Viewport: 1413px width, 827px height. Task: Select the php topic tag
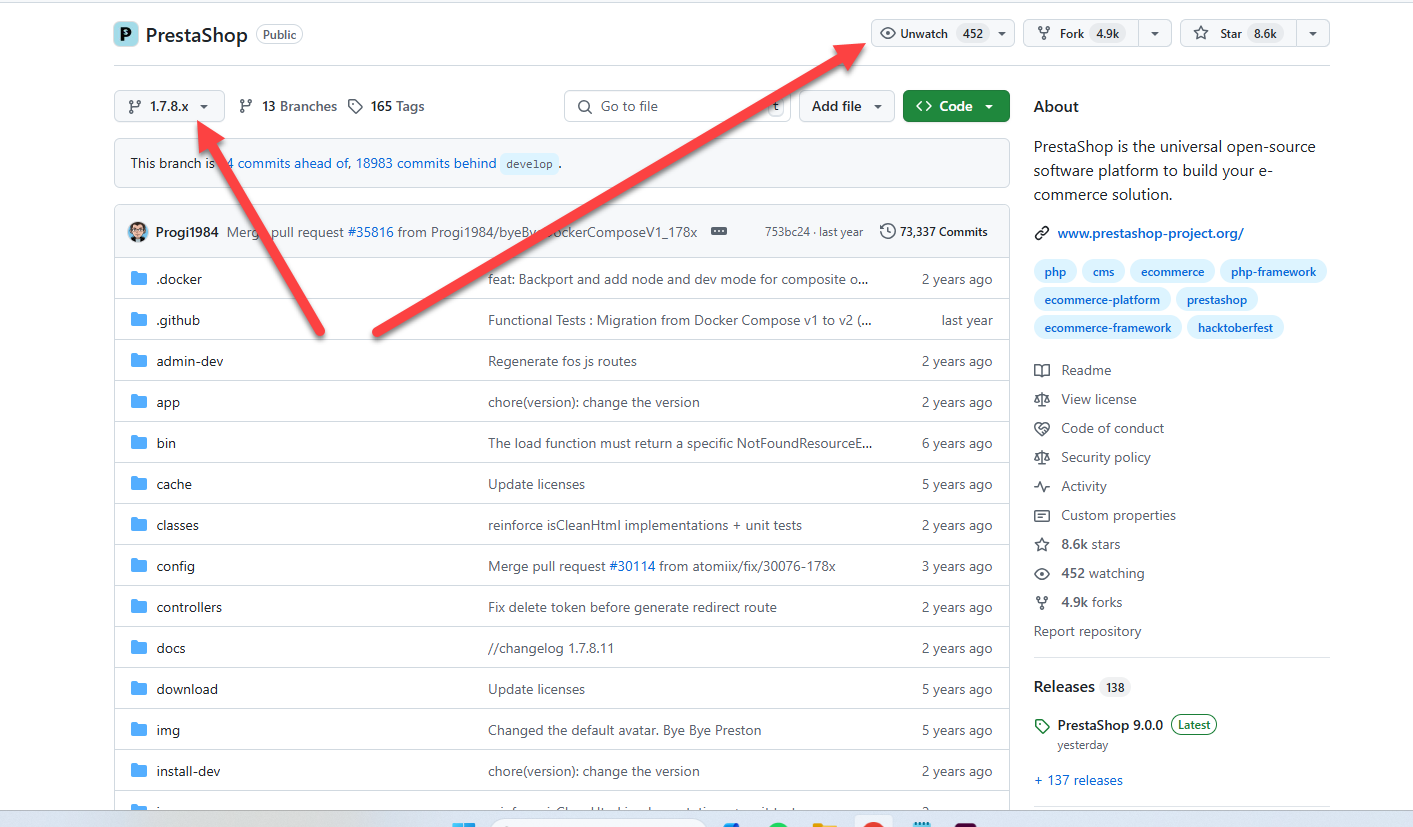tap(1055, 272)
